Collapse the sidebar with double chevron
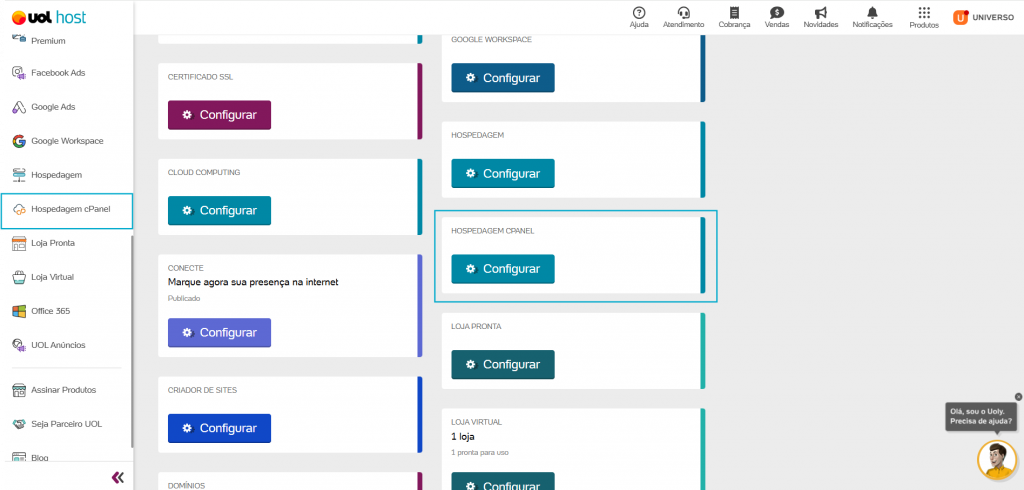1024x490 pixels. click(x=118, y=478)
